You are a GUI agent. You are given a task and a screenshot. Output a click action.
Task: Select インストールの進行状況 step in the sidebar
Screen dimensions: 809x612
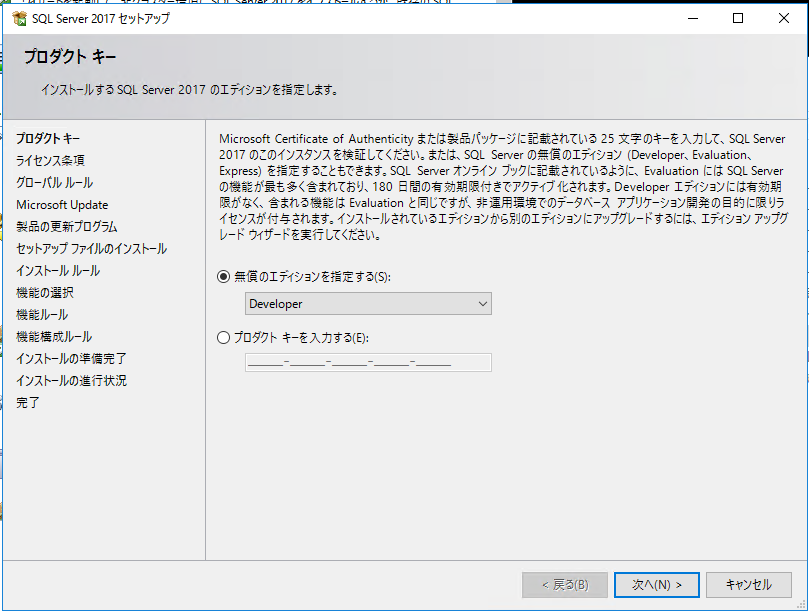(x=71, y=381)
